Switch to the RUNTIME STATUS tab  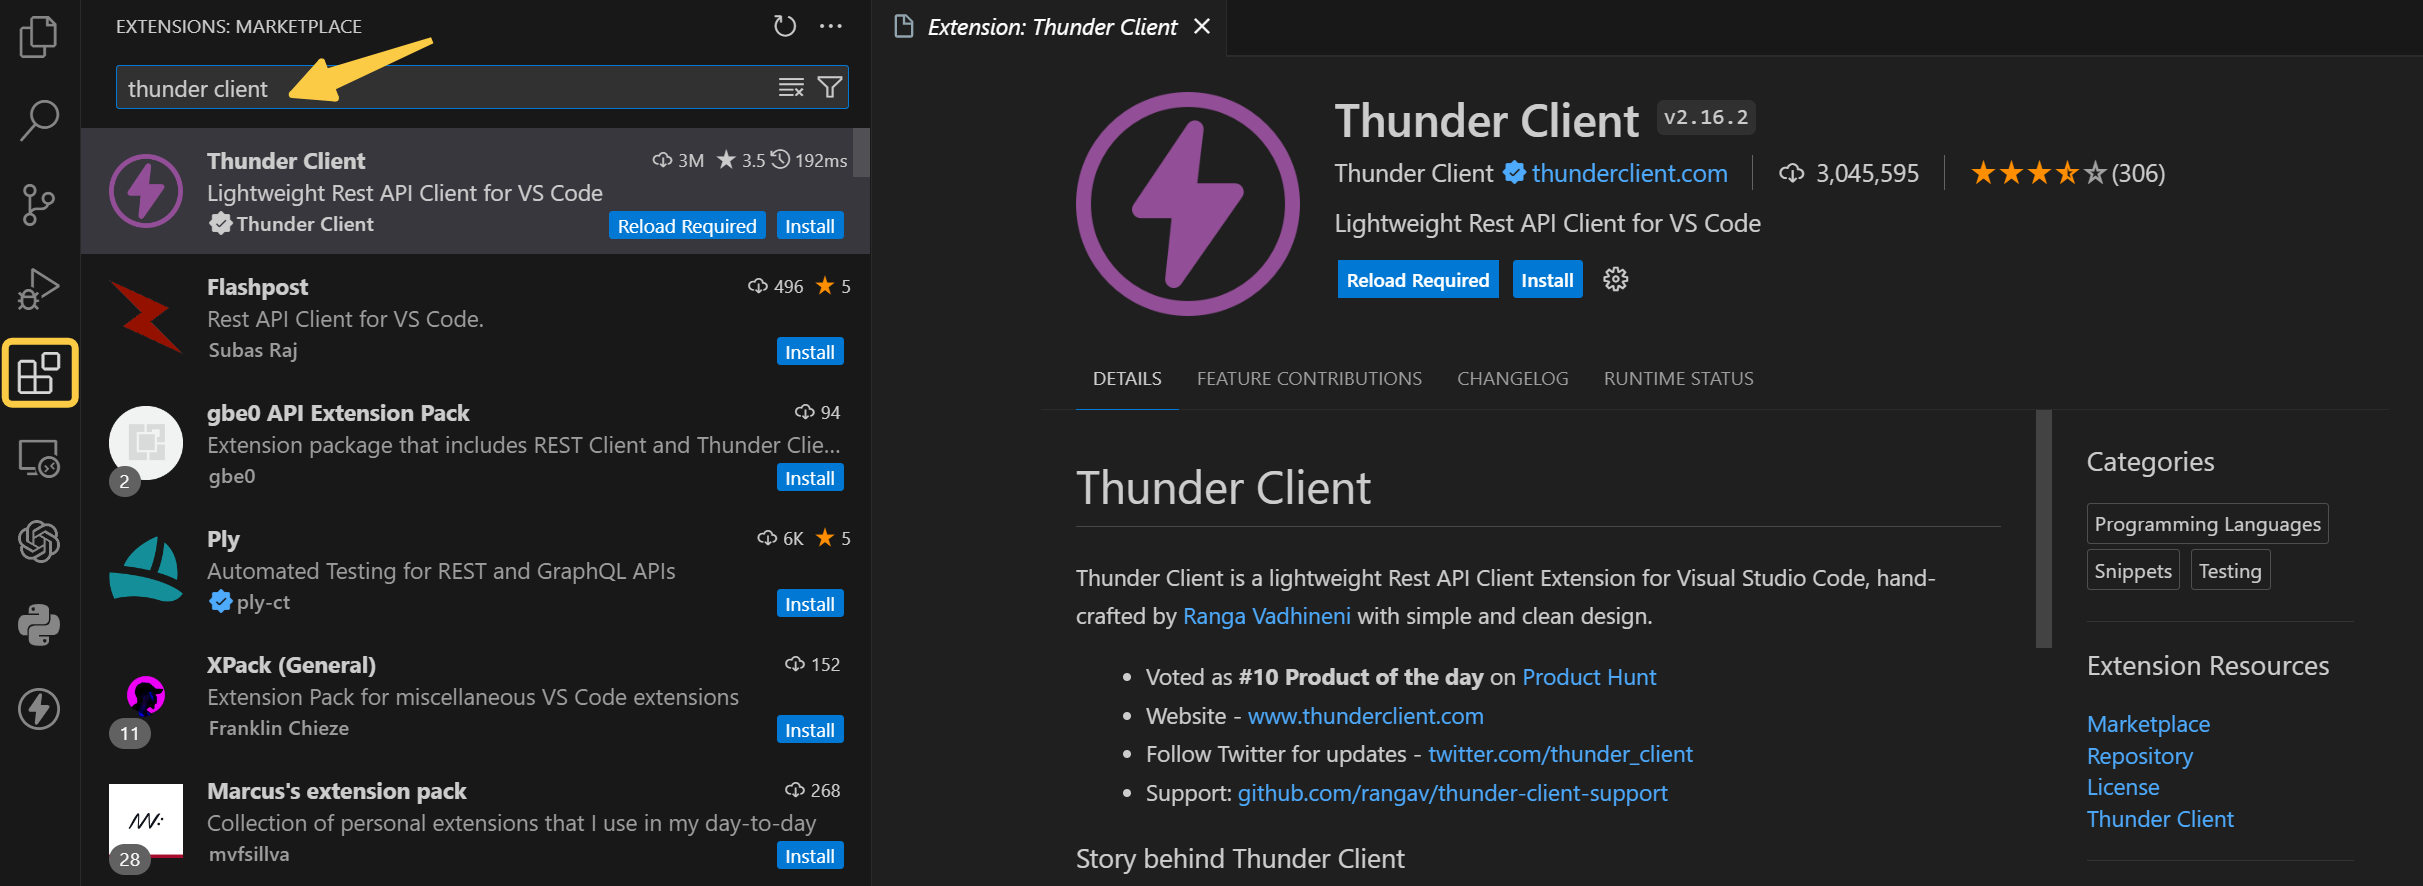(x=1678, y=379)
